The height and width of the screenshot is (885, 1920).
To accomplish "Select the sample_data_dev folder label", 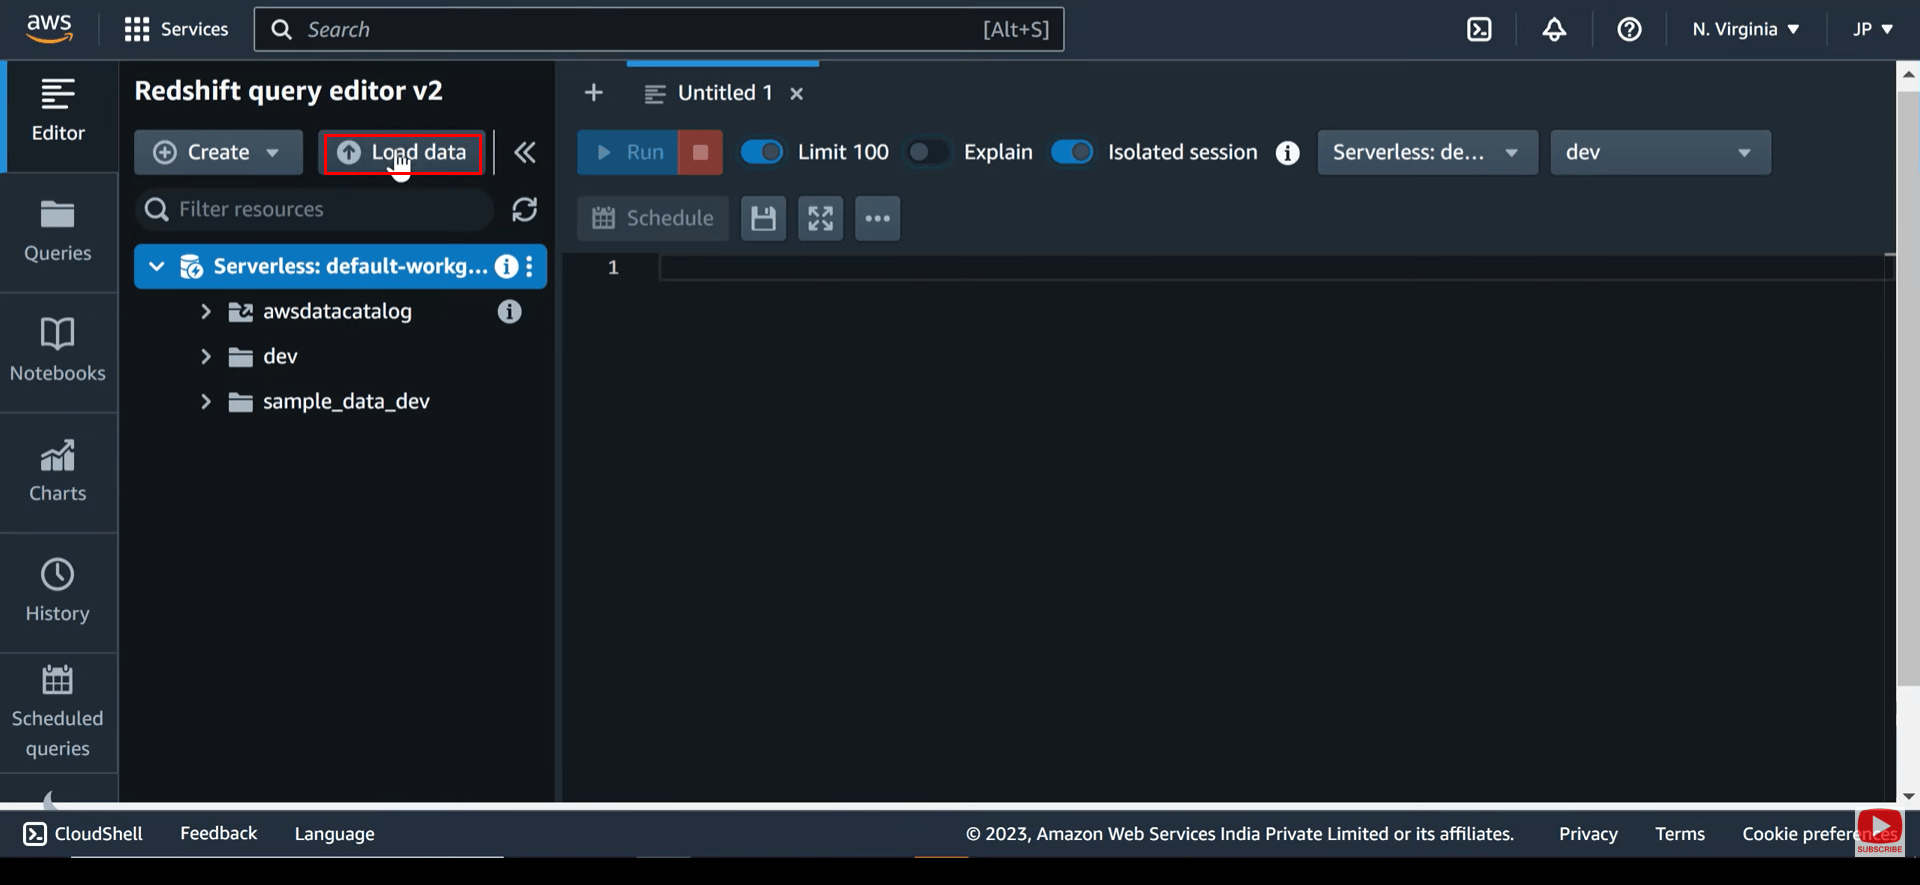I will [346, 401].
